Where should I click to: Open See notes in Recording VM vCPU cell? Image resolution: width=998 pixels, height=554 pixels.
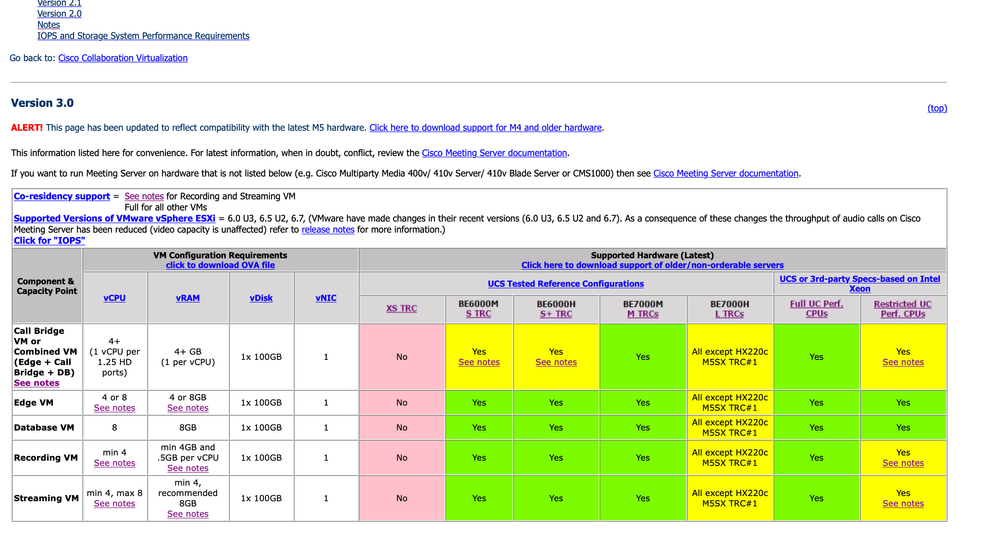(x=115, y=463)
